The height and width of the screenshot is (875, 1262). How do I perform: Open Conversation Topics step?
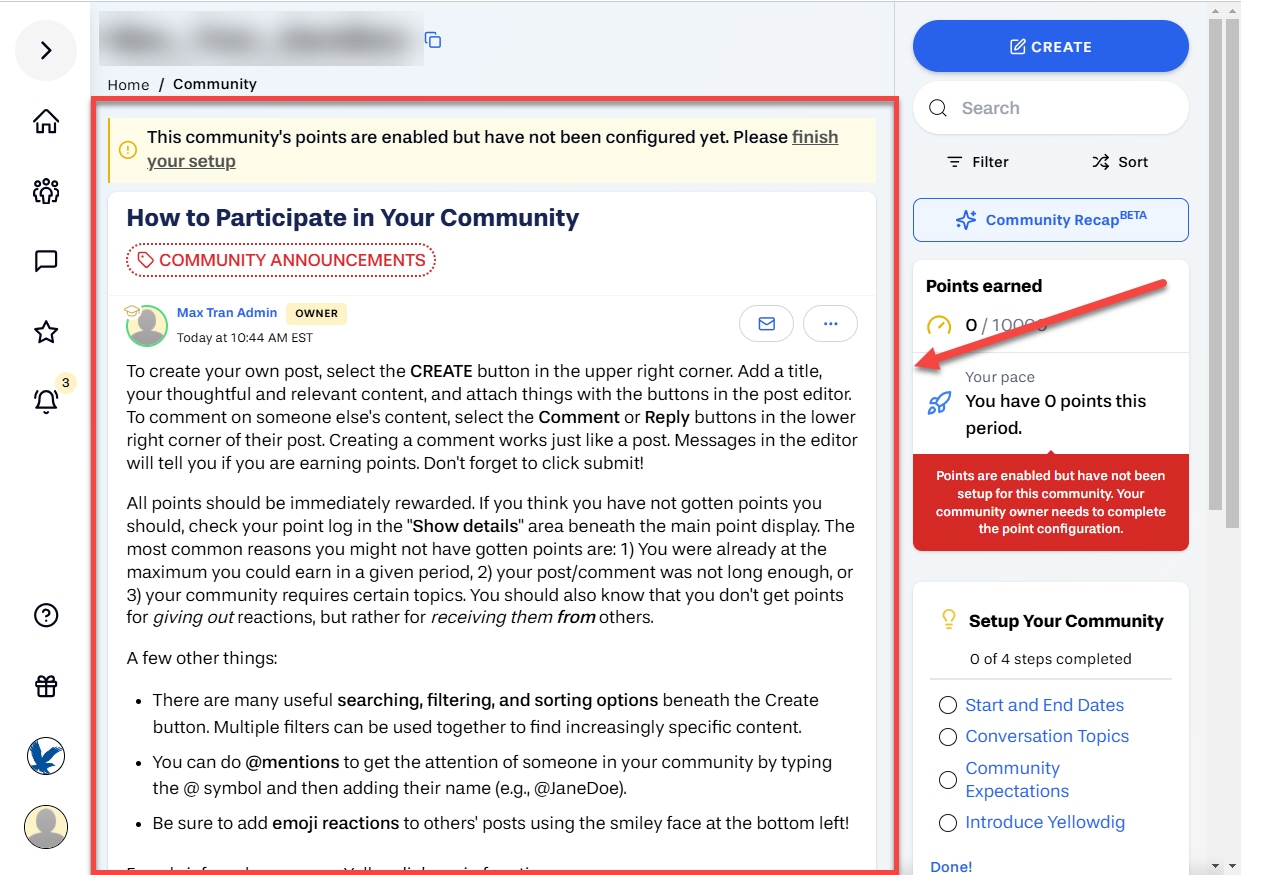1047,736
